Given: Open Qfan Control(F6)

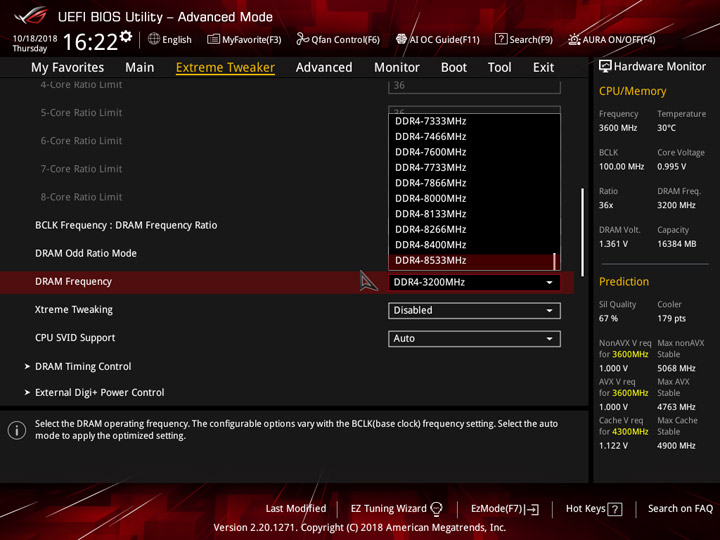Looking at the screenshot, I should [x=338, y=39].
